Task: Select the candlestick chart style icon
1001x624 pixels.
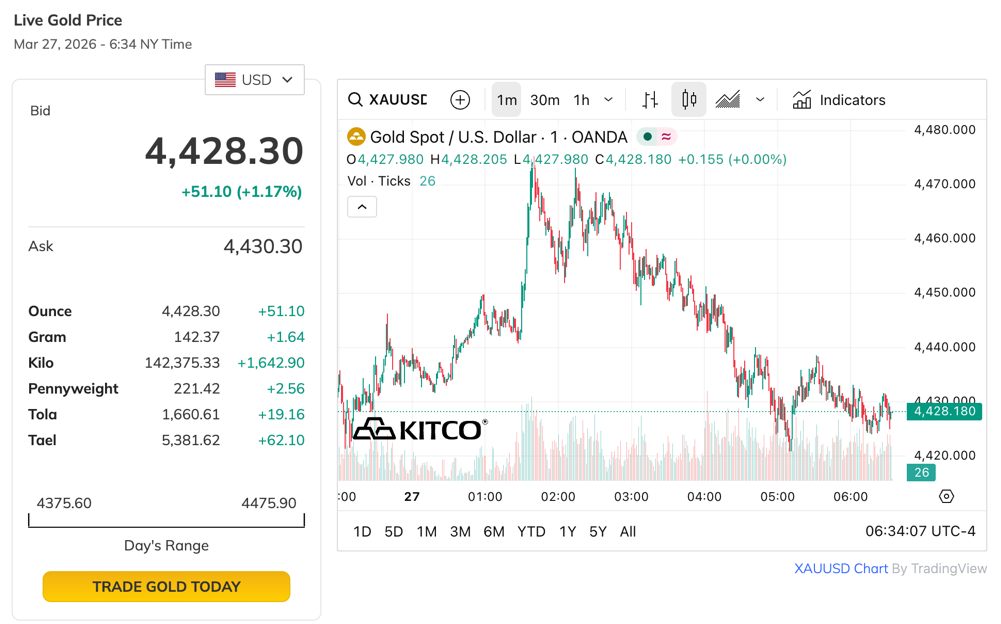Action: [x=689, y=100]
